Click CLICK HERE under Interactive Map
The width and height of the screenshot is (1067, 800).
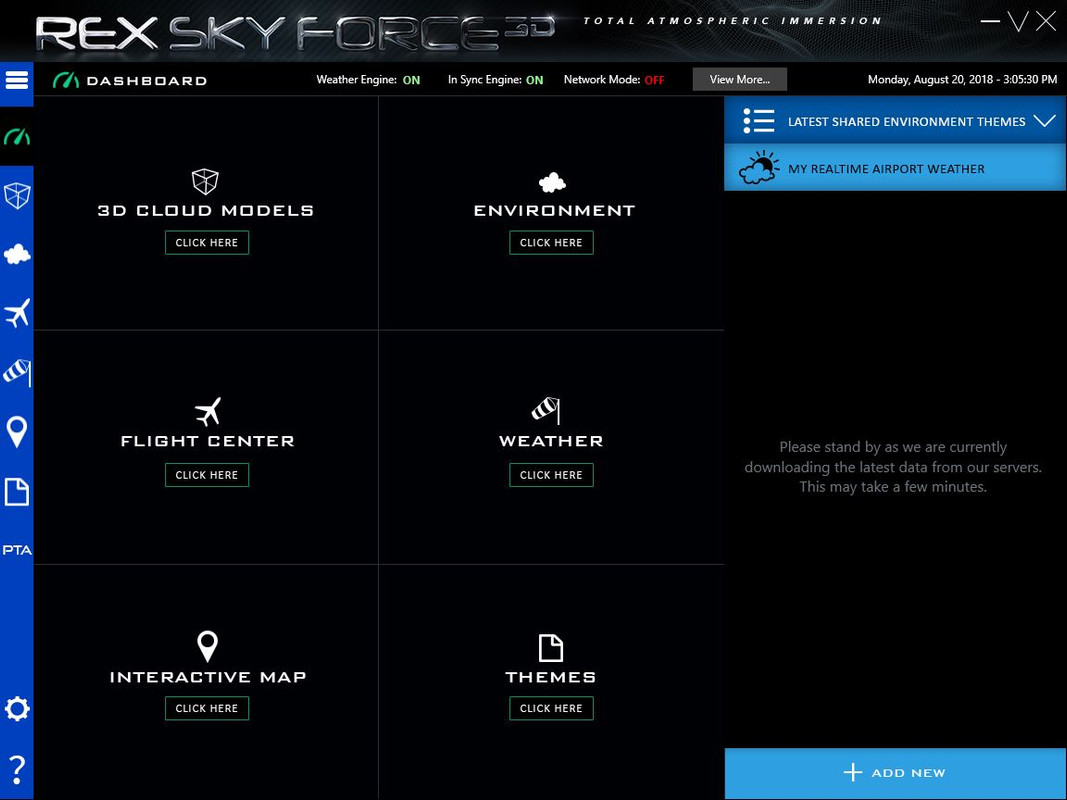pos(207,708)
